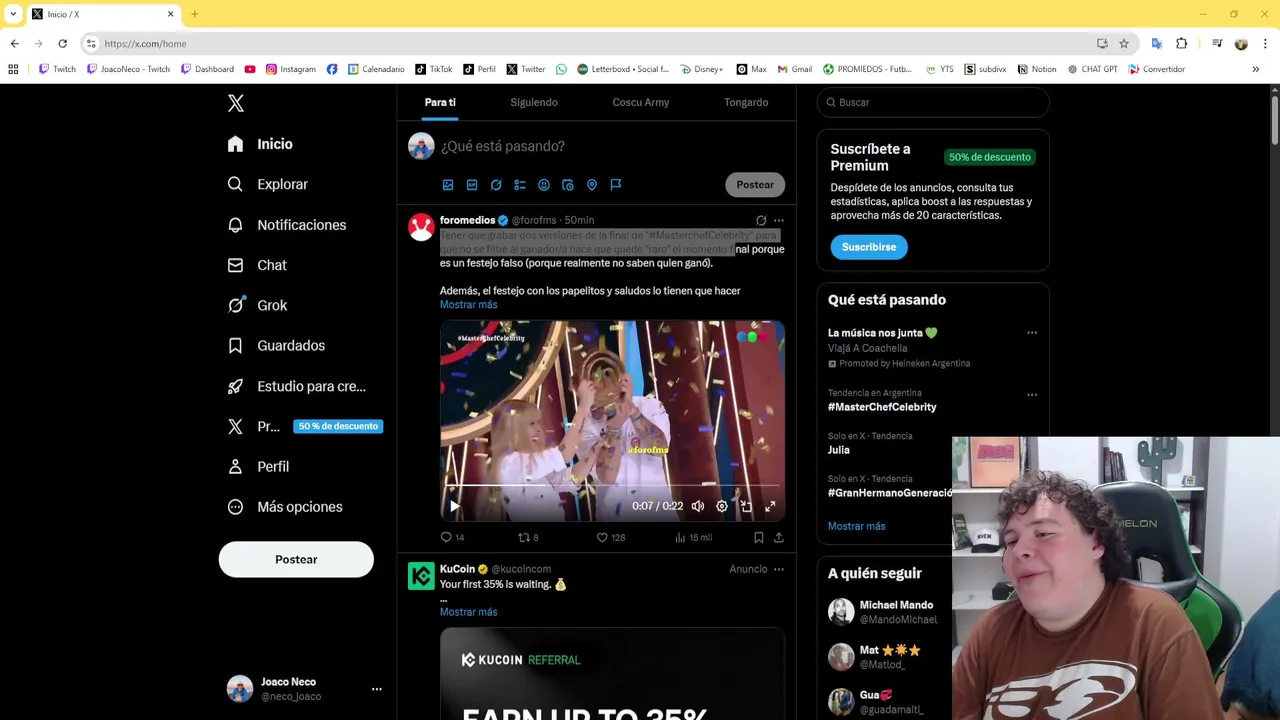Screen dimensions: 1280x720
Task: Bookmark this page with star icon
Action: 1124,43
